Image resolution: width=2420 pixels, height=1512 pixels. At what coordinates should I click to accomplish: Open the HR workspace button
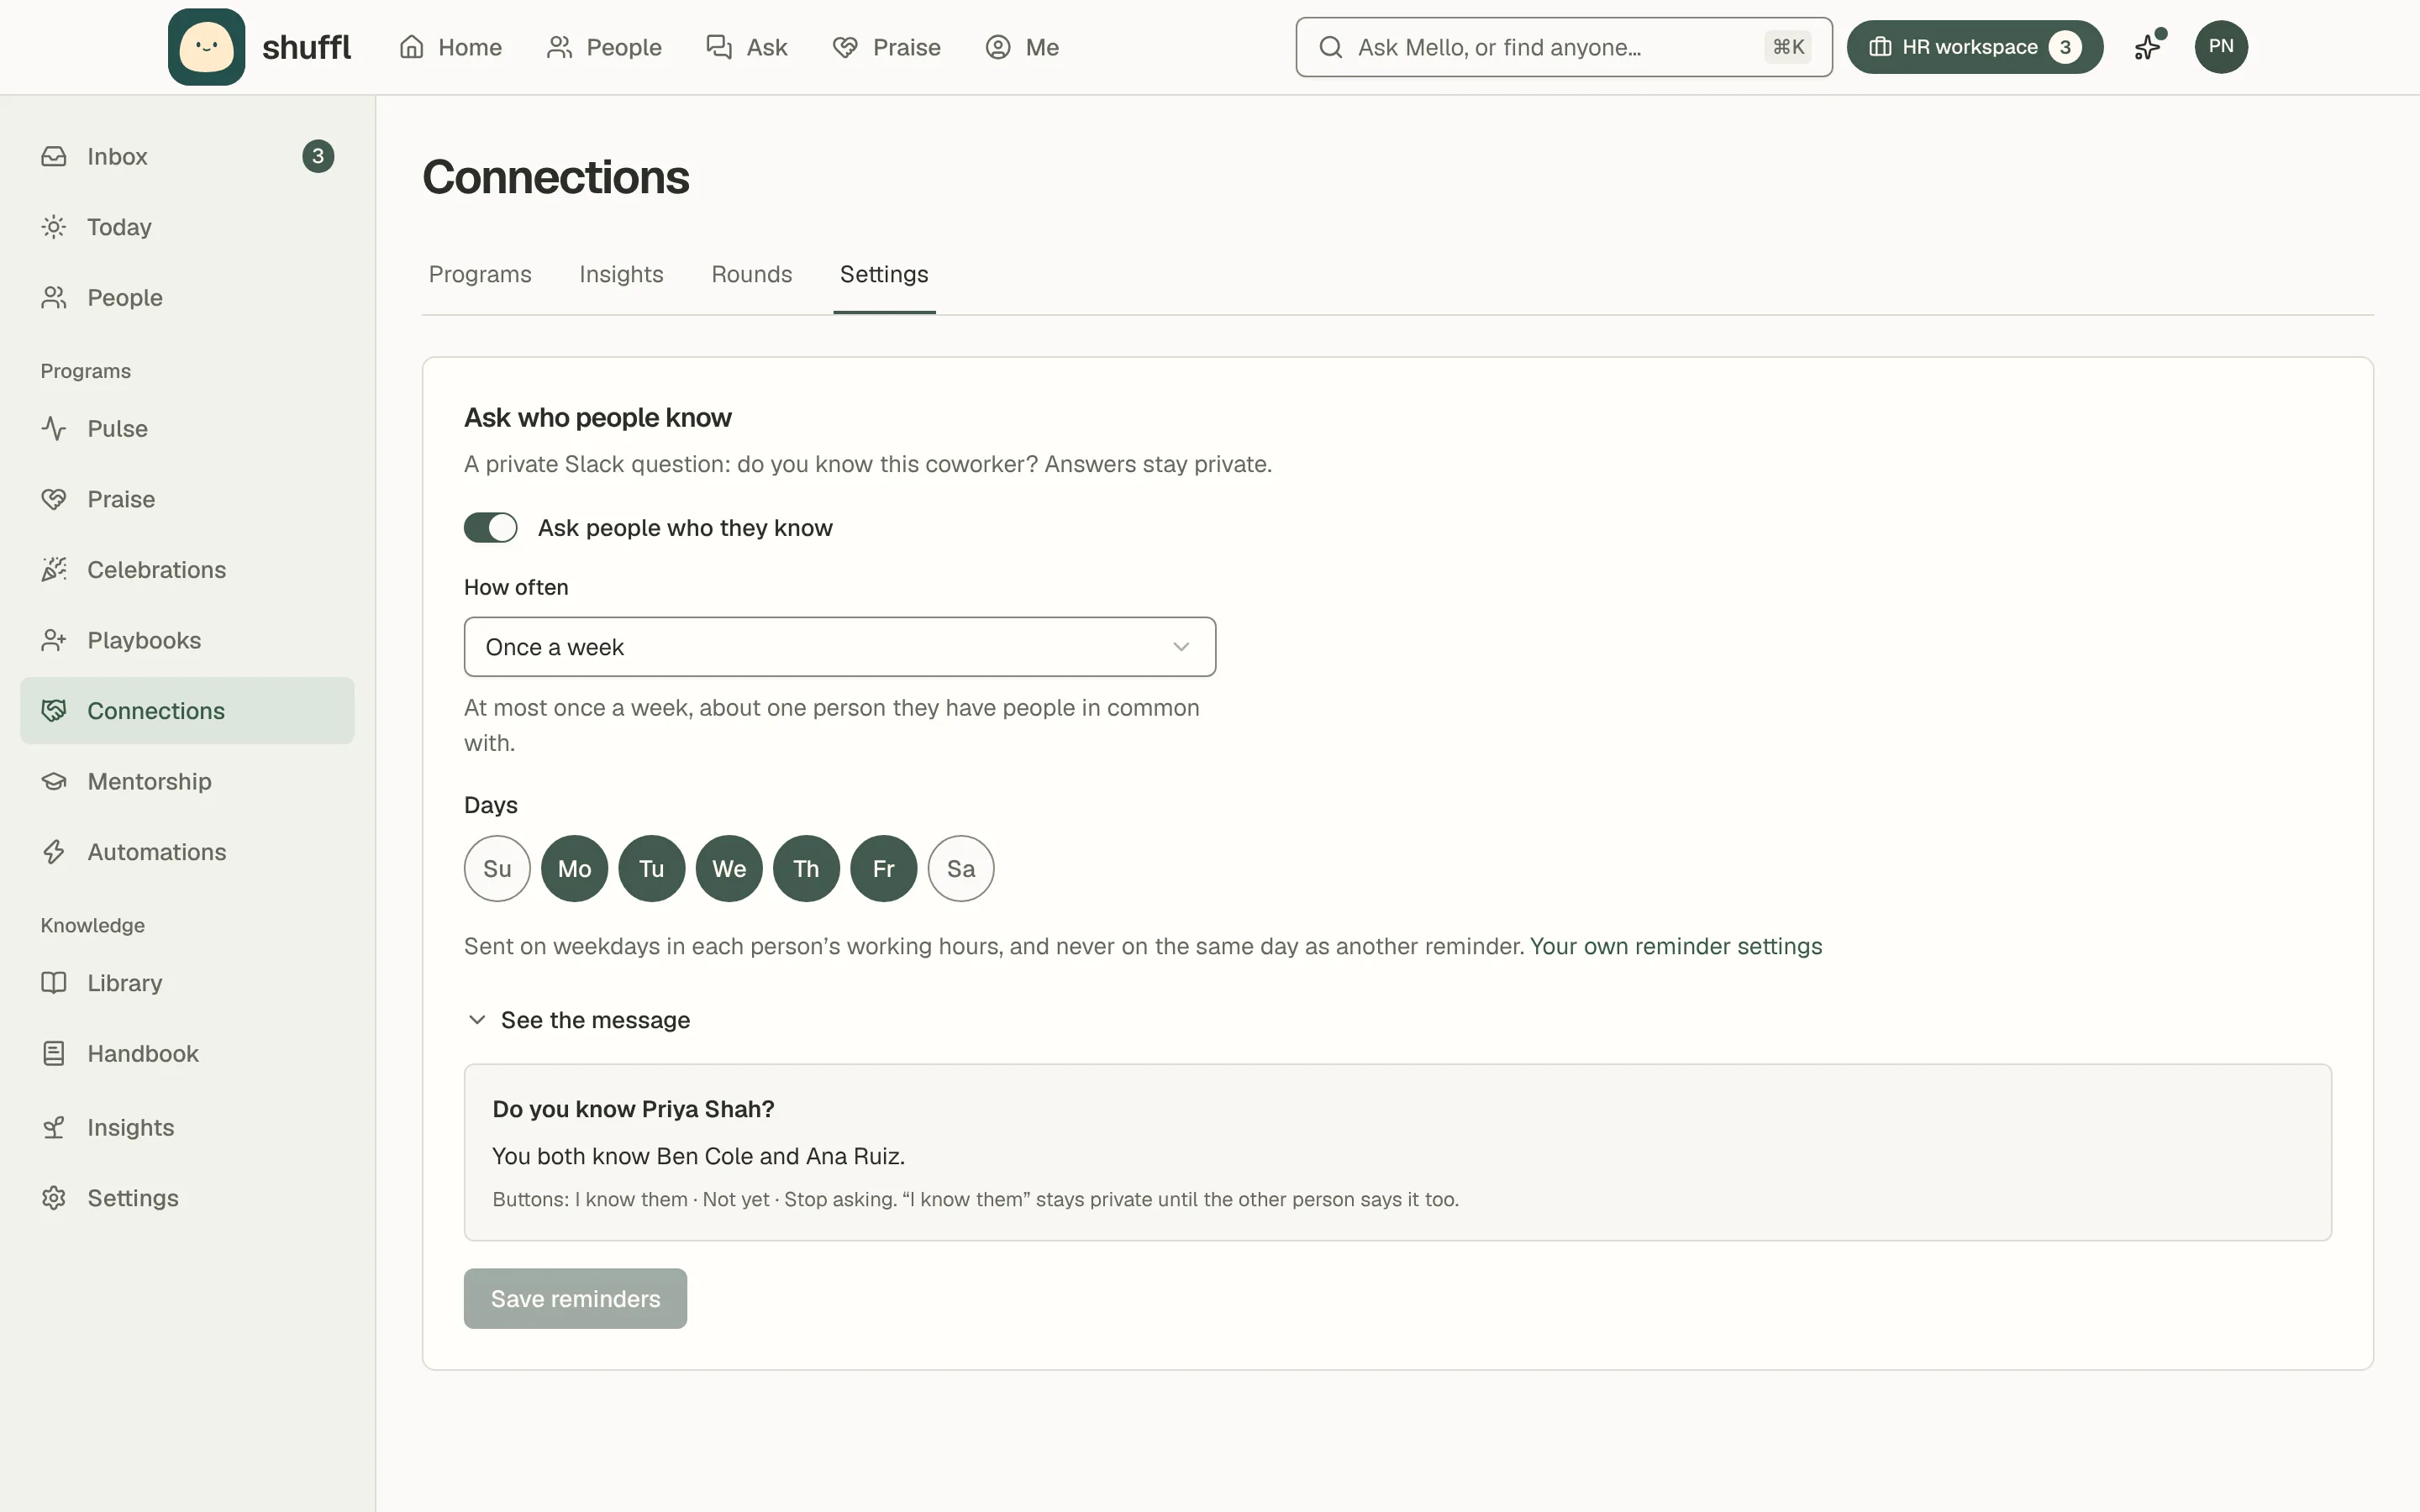pos(1974,47)
